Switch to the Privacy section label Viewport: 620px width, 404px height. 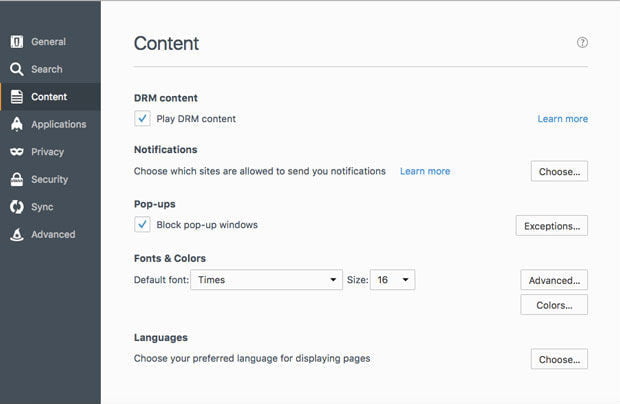click(48, 152)
